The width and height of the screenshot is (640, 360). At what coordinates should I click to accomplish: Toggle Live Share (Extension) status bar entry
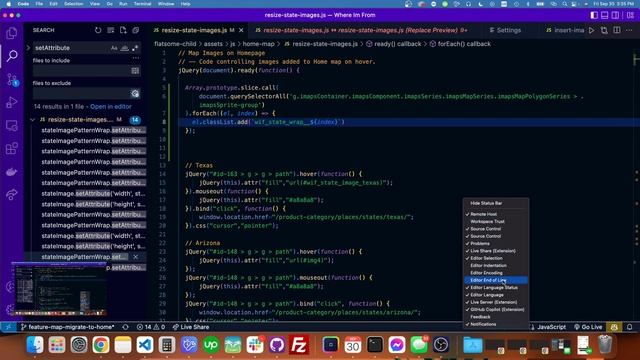[x=496, y=251]
